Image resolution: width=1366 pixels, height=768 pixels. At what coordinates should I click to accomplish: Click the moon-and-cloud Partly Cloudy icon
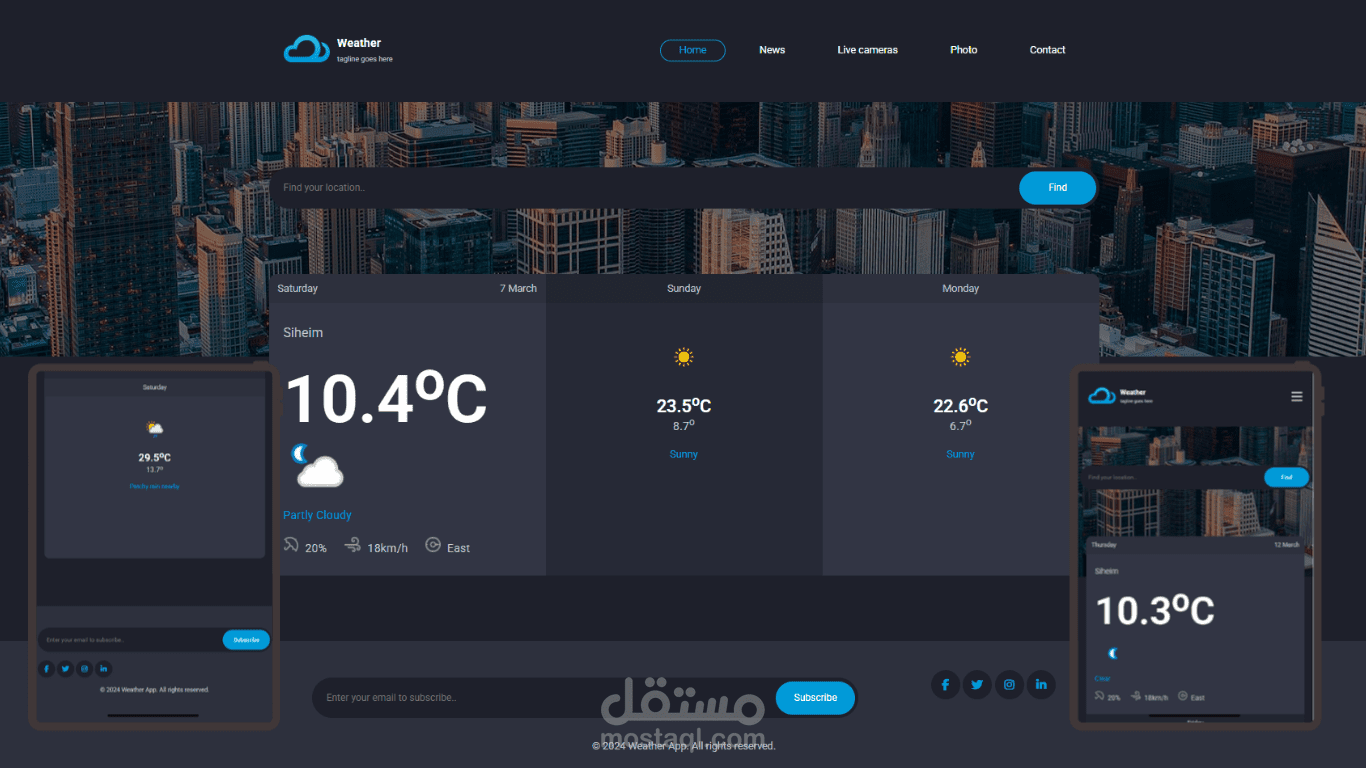point(316,466)
